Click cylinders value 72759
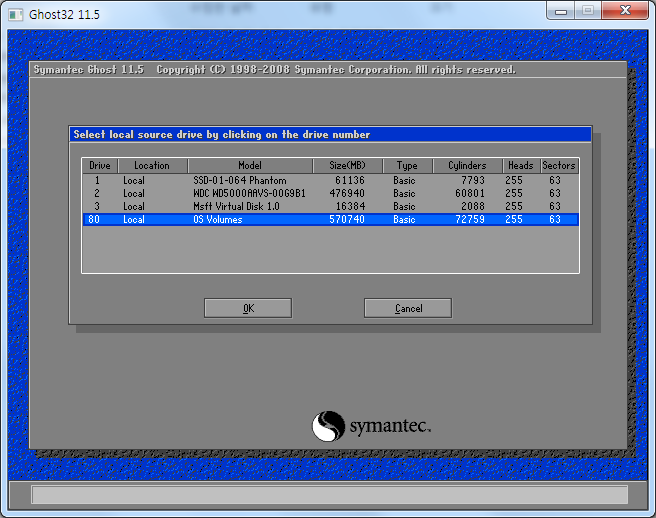The height and width of the screenshot is (518, 656). click(x=470, y=219)
